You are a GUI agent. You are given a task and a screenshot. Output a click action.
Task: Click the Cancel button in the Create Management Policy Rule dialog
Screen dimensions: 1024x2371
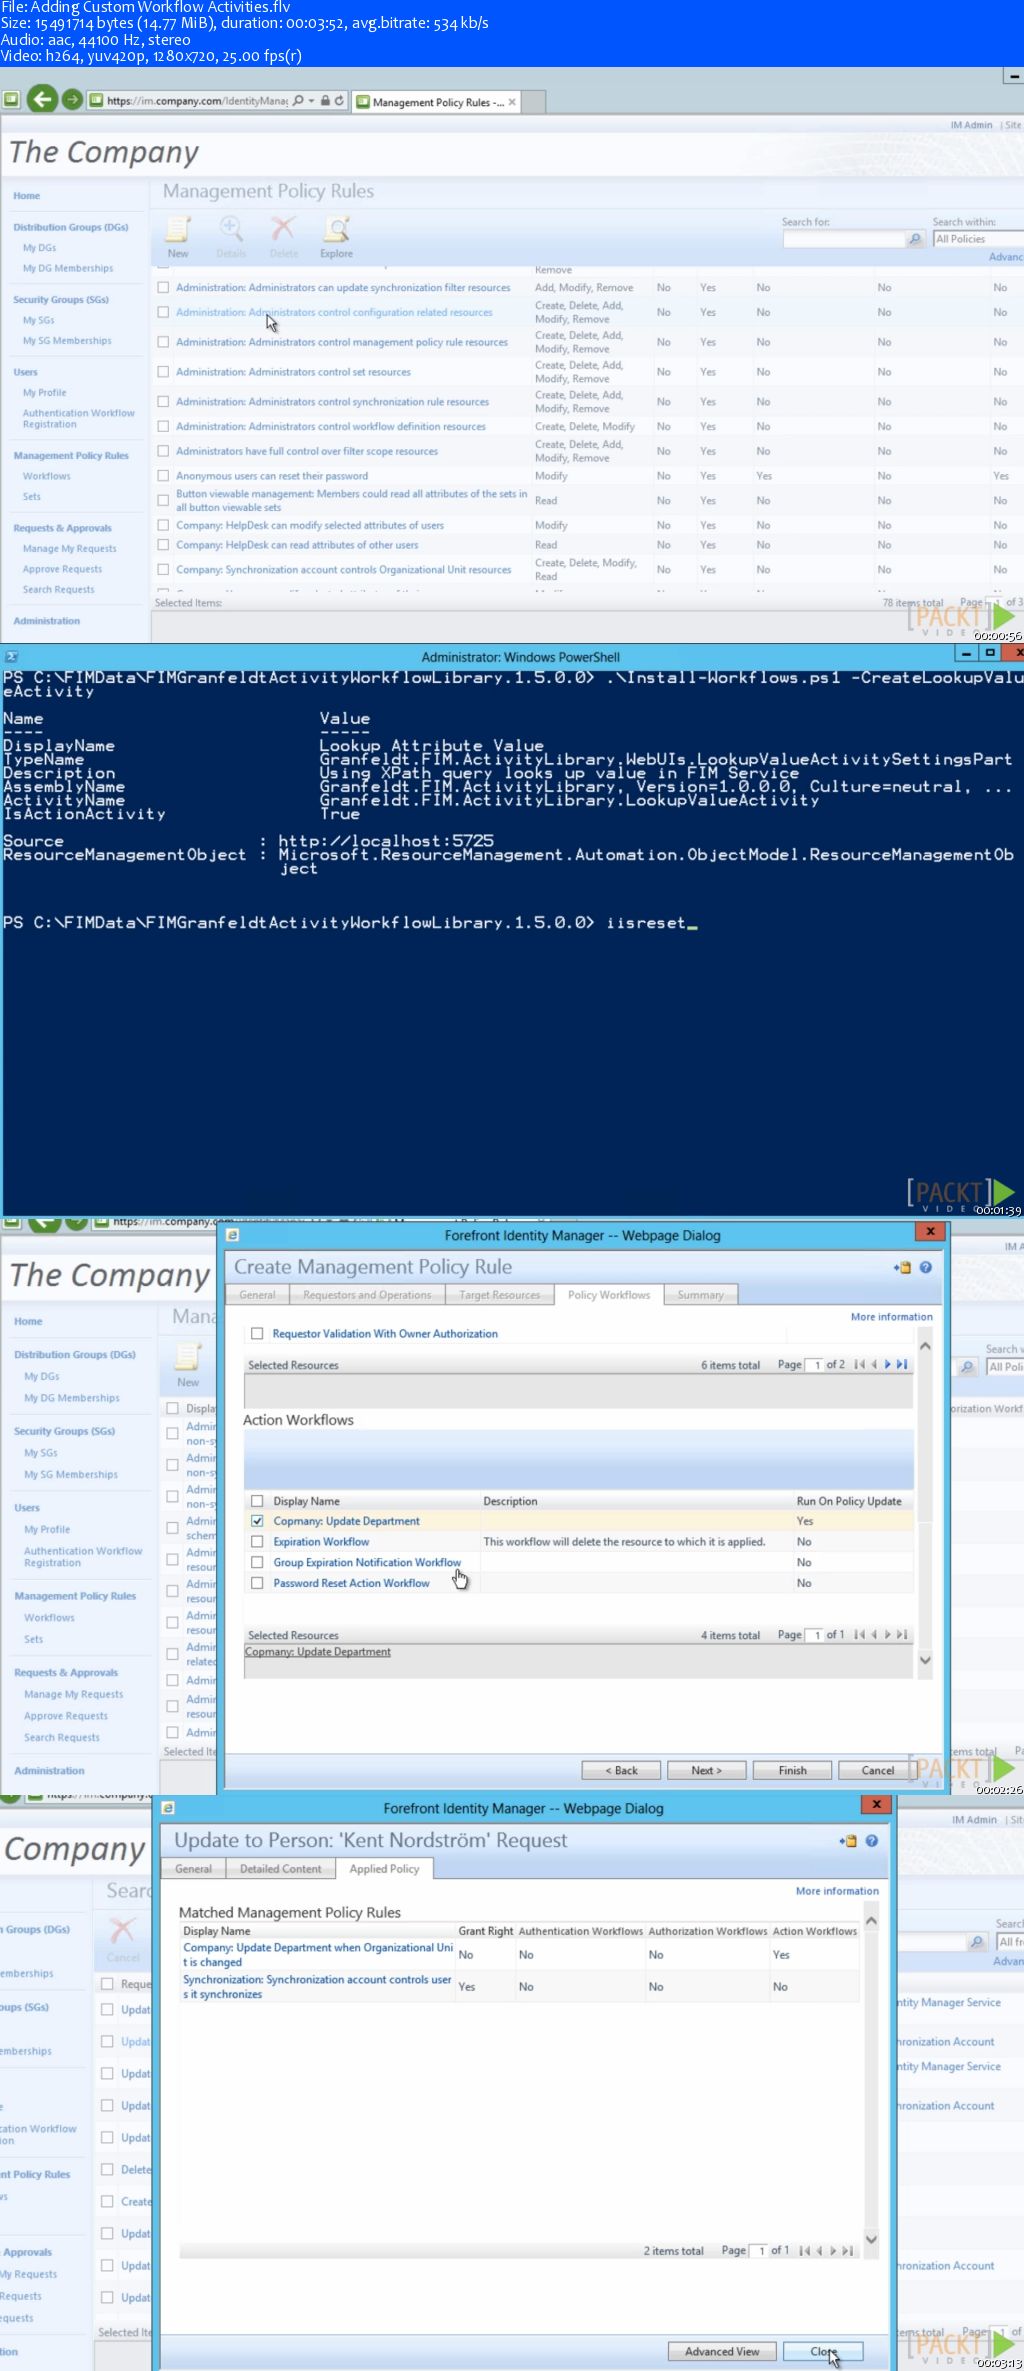[878, 1770]
